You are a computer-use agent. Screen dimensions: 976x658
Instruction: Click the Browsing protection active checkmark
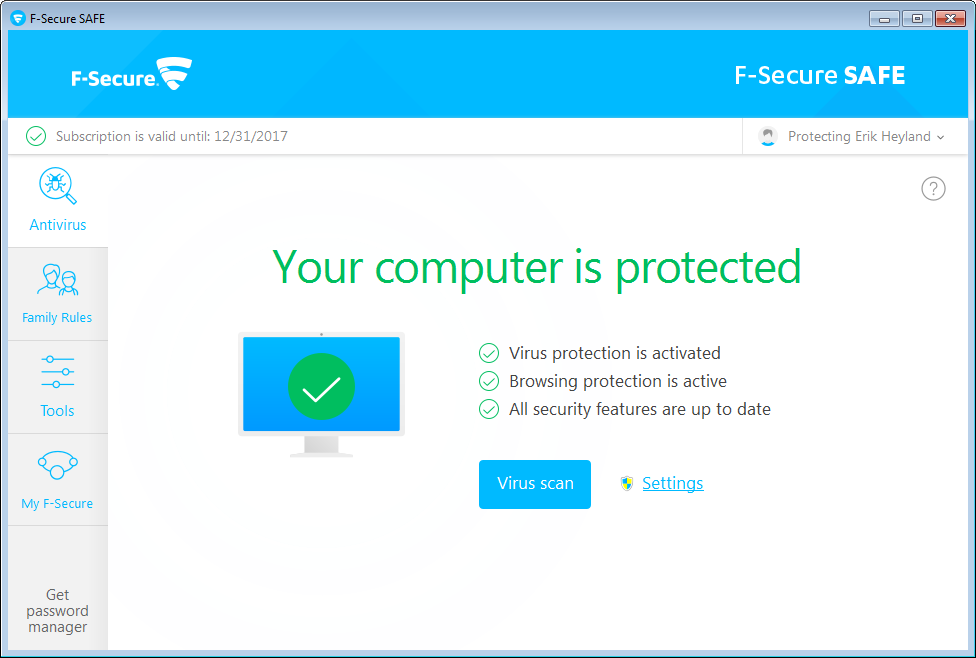click(489, 381)
